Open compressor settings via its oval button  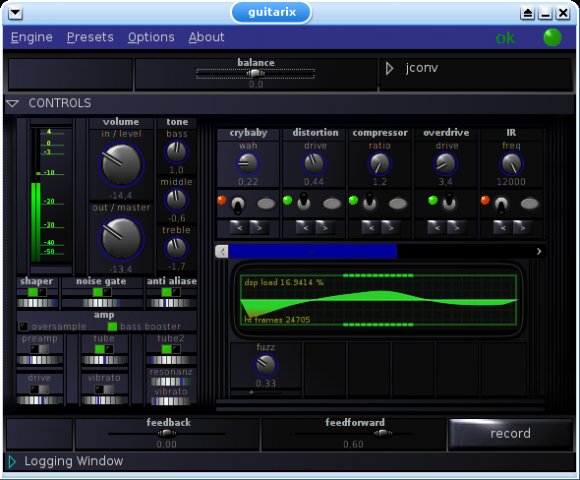coord(398,204)
